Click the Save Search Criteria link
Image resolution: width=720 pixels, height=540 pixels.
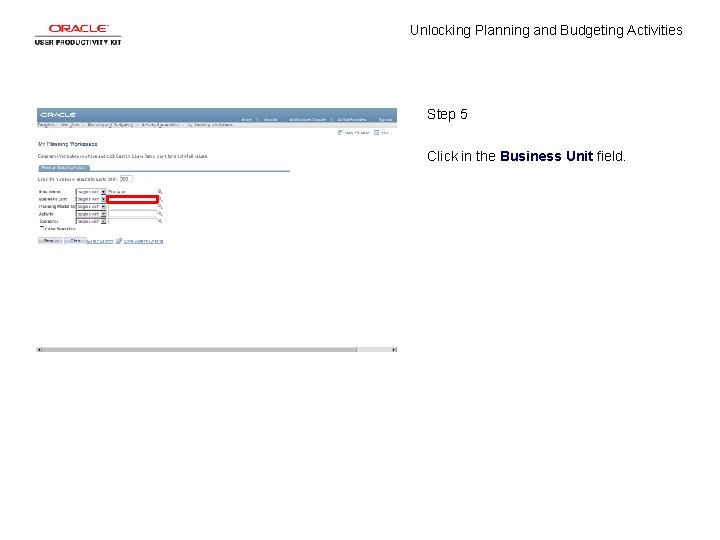pos(143,242)
